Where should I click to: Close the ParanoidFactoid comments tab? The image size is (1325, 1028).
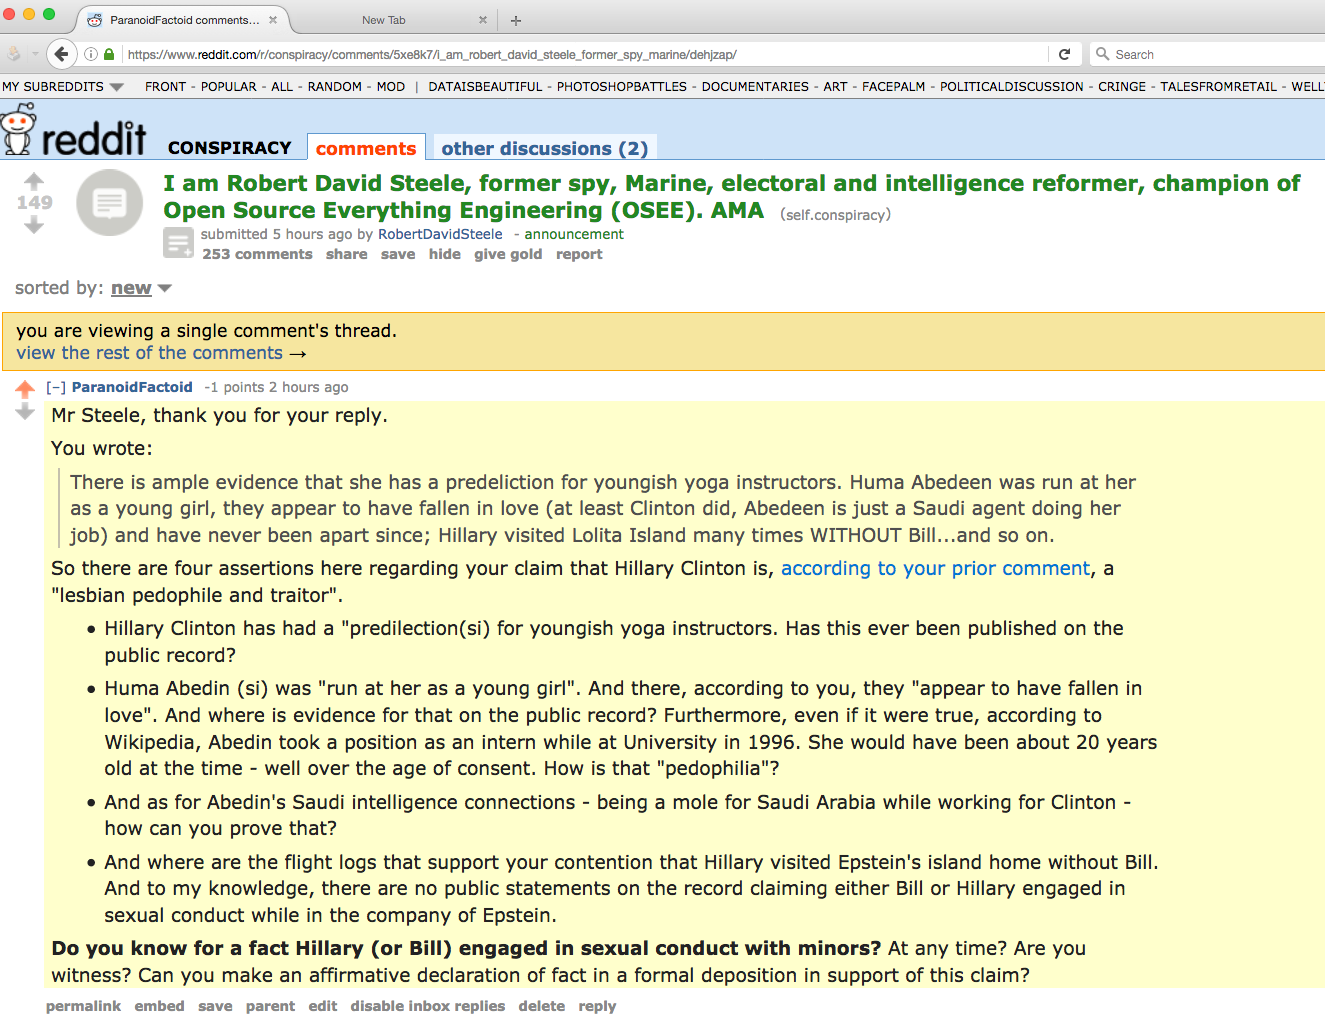pyautogui.click(x=273, y=20)
